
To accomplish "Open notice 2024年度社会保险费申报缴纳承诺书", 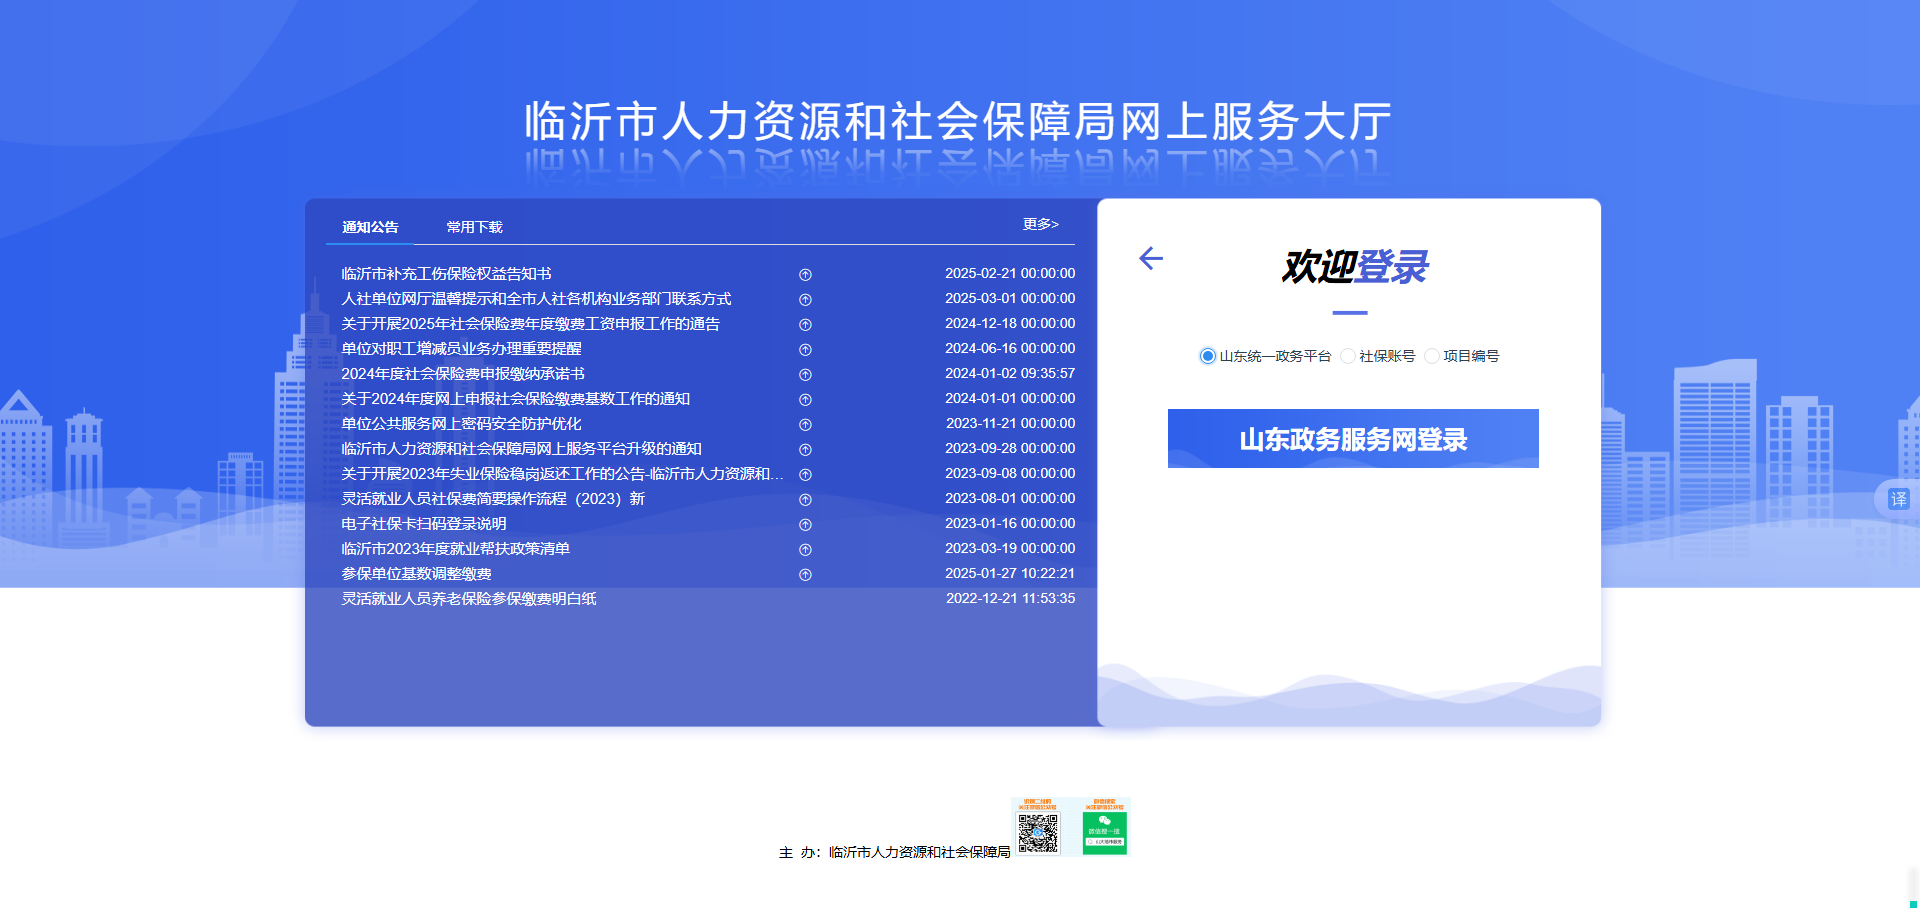I will [463, 374].
